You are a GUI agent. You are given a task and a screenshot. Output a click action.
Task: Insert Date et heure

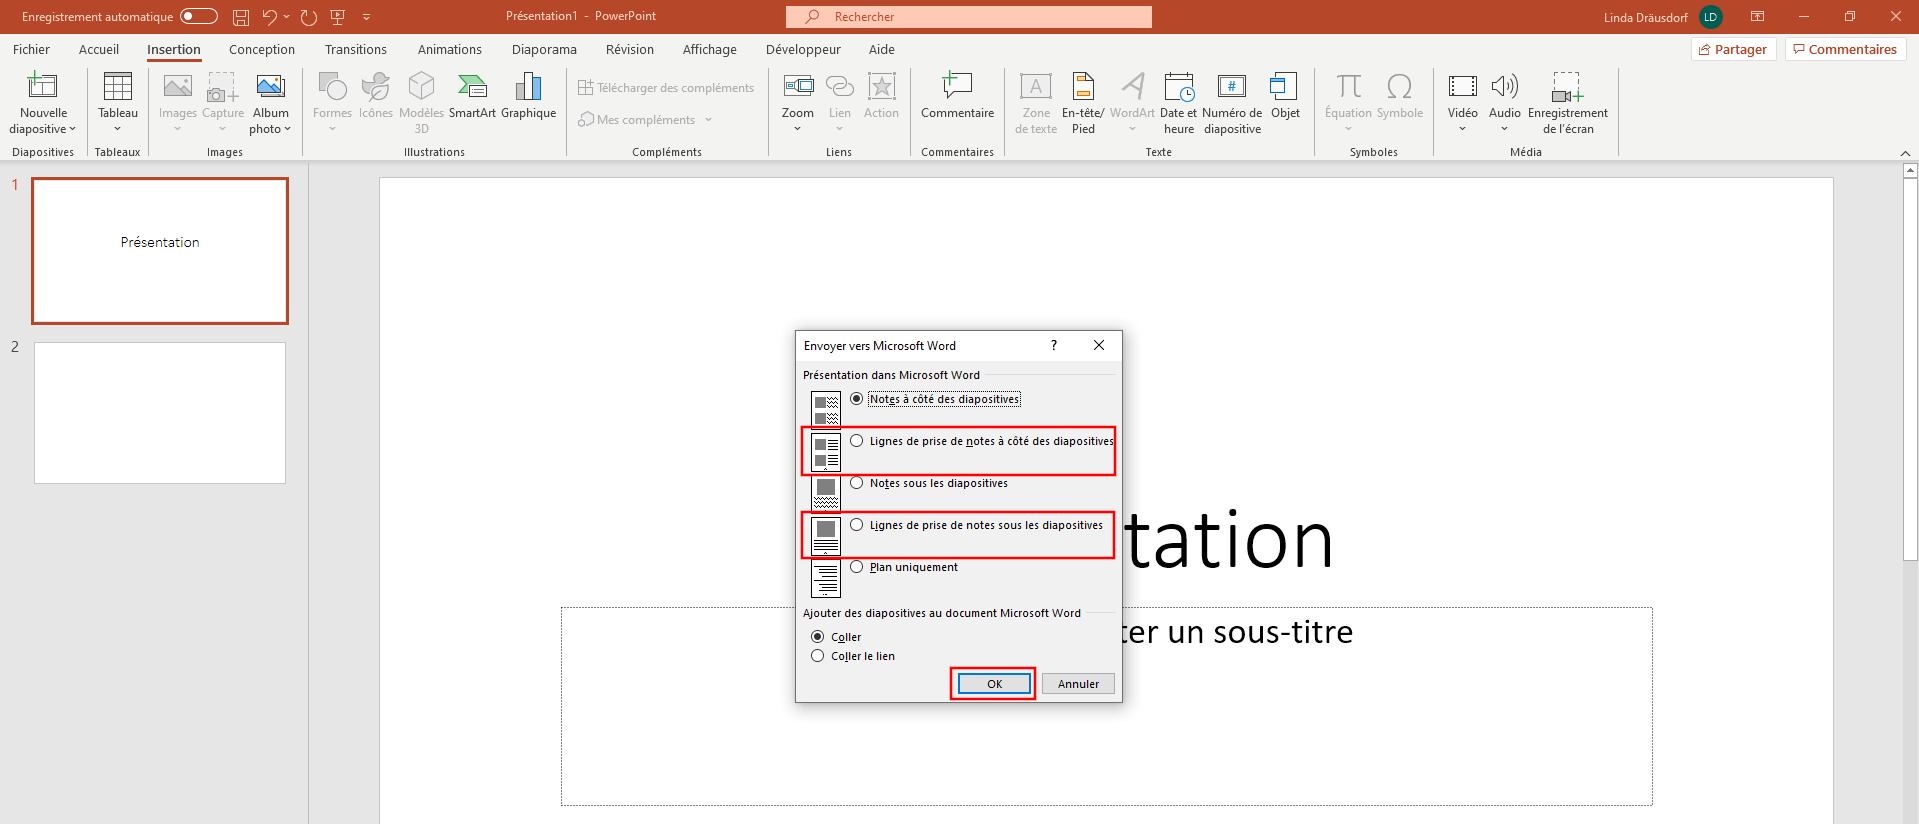pos(1179,103)
